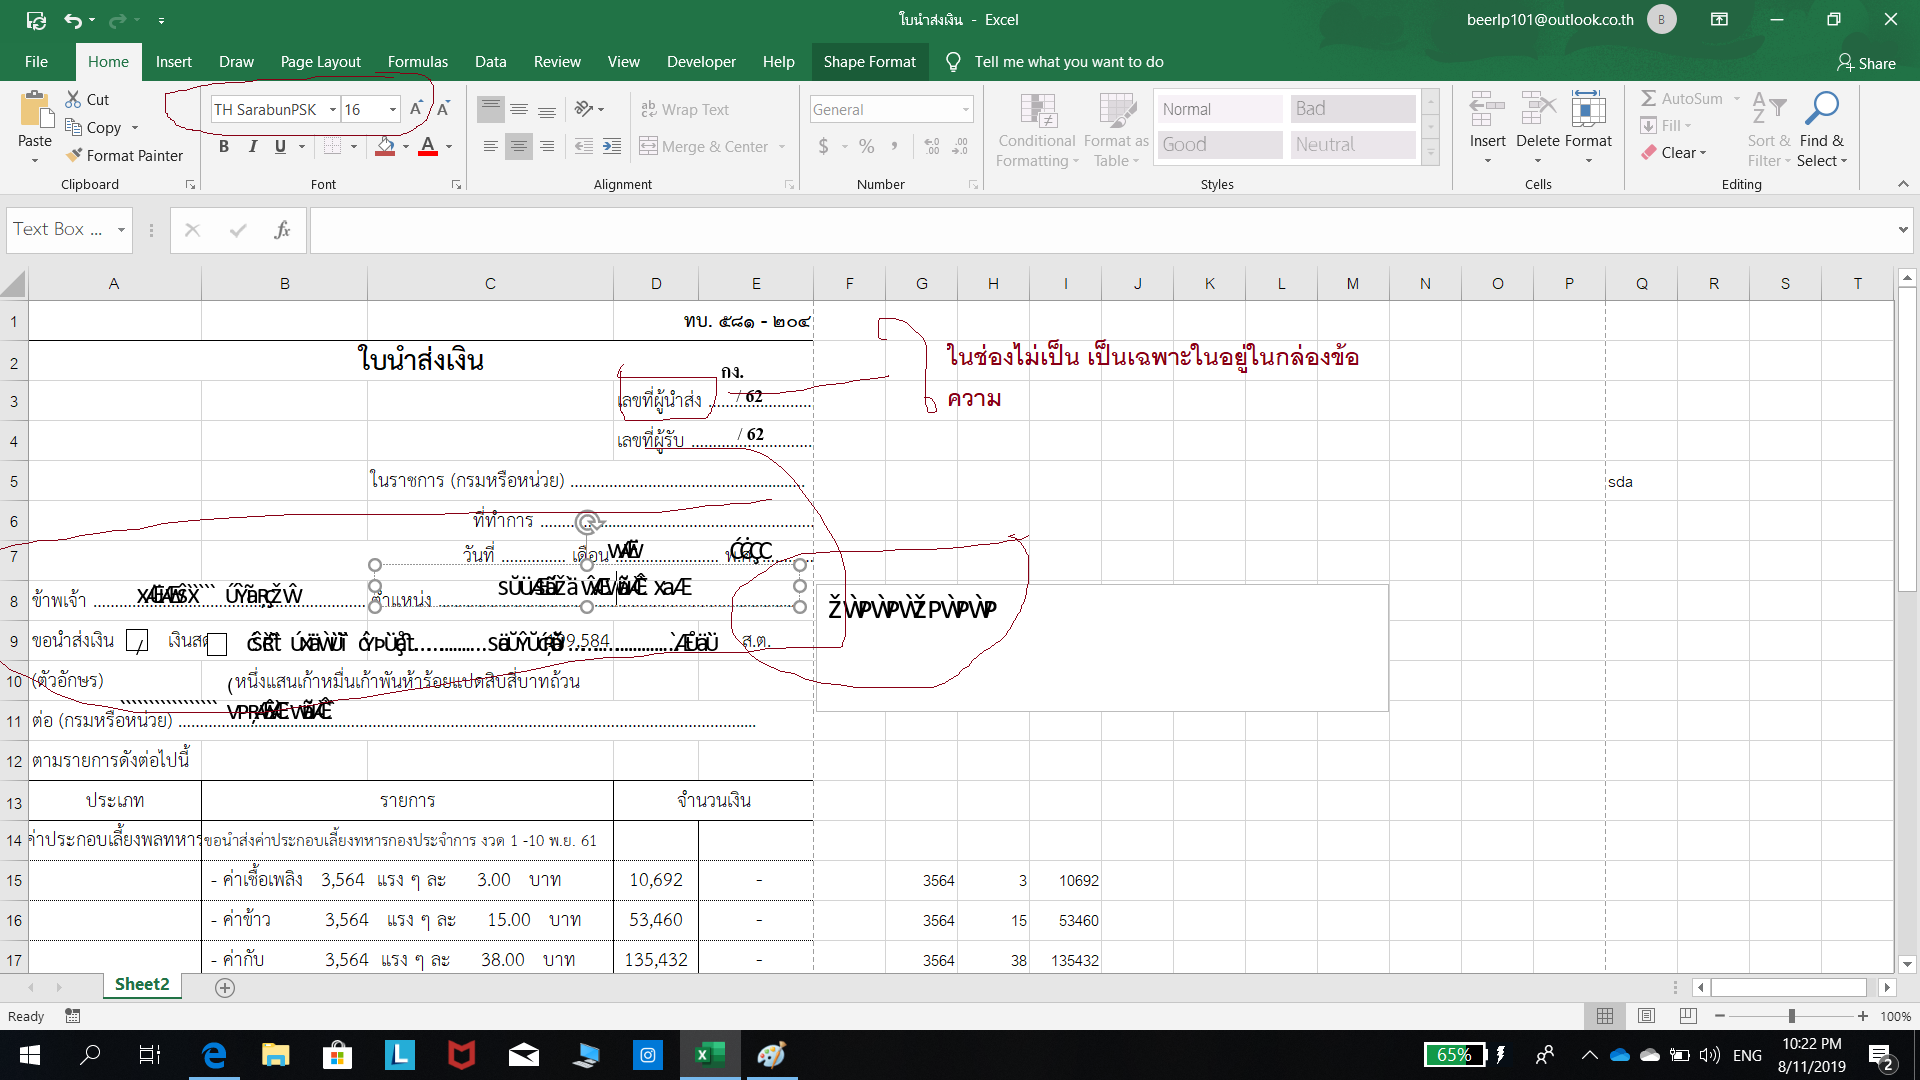This screenshot has height=1080, width=1920.
Task: Click the Insert Function fx icon
Action: click(282, 230)
